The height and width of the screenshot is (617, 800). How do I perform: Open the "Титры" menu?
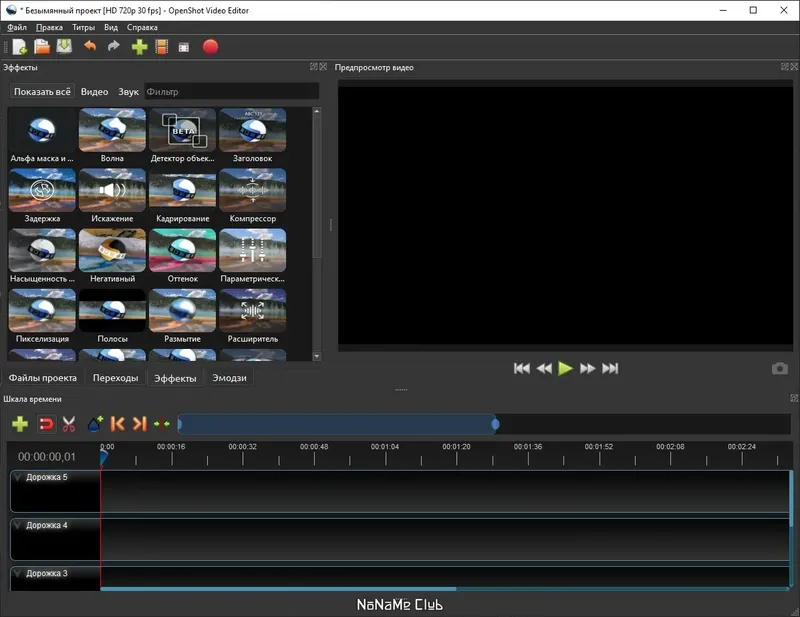pyautogui.click(x=83, y=27)
